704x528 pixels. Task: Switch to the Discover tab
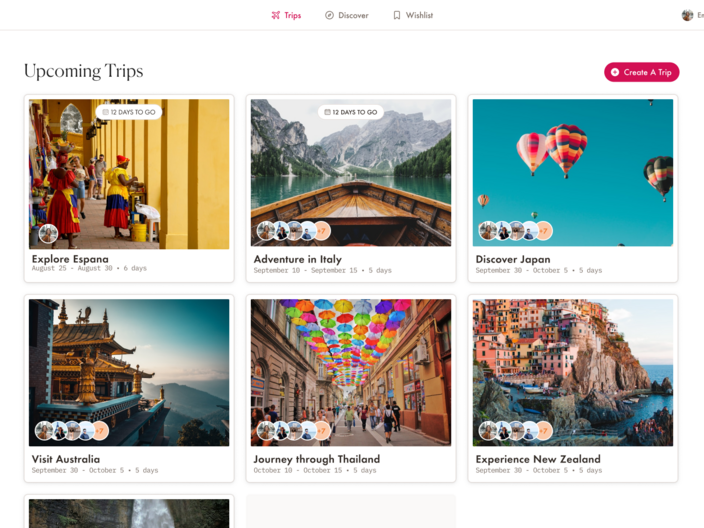tap(347, 15)
